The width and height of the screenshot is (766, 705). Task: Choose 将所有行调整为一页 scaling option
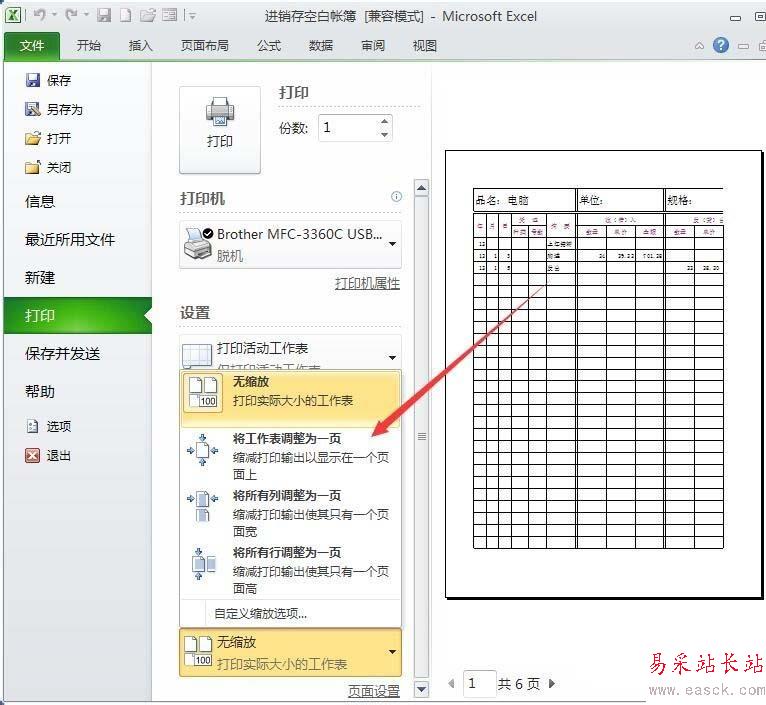pyautogui.click(x=291, y=570)
